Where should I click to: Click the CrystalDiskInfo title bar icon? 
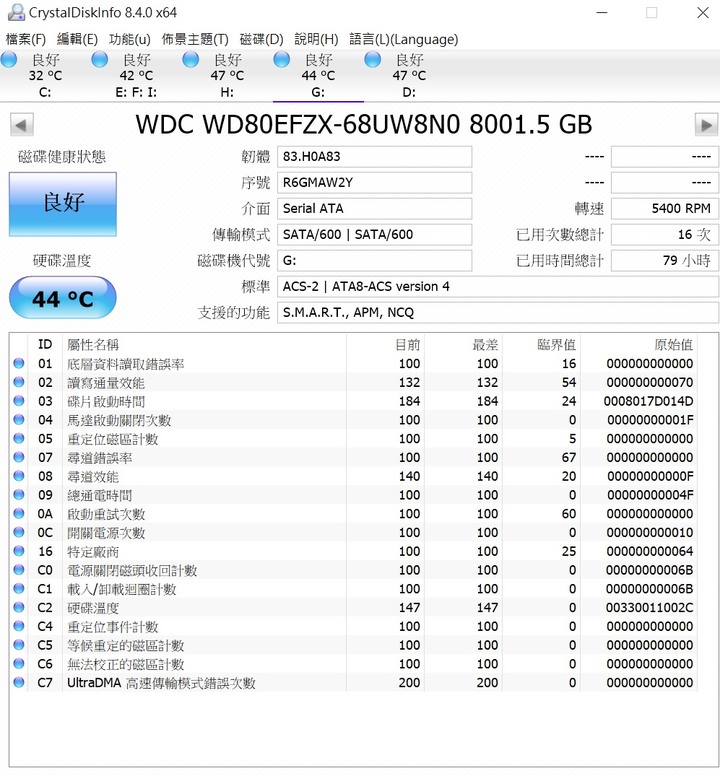click(16, 12)
